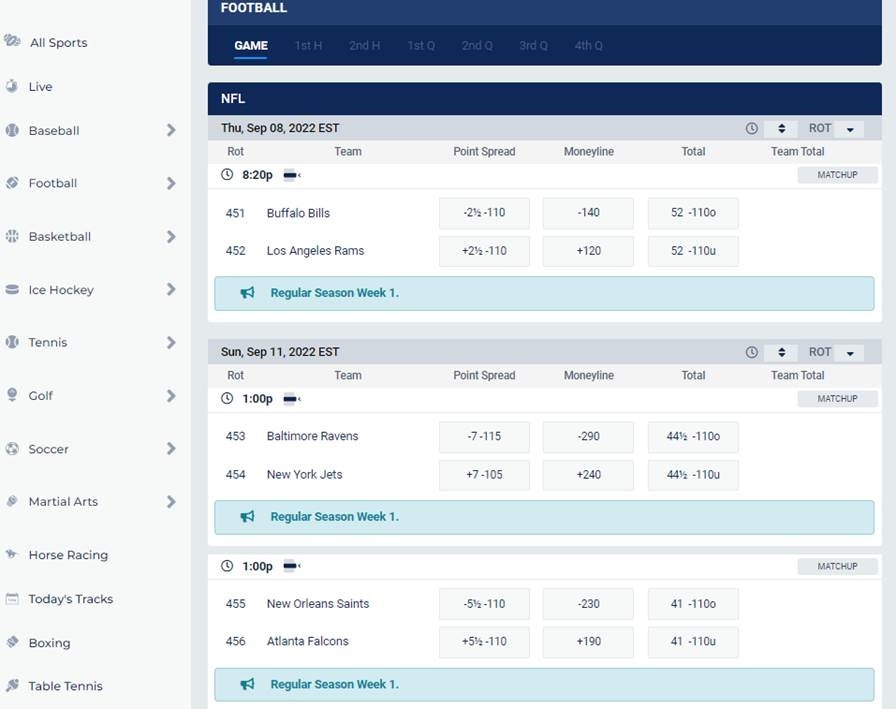The image size is (896, 709).
Task: Click the Golf sport icon
Action: point(12,395)
